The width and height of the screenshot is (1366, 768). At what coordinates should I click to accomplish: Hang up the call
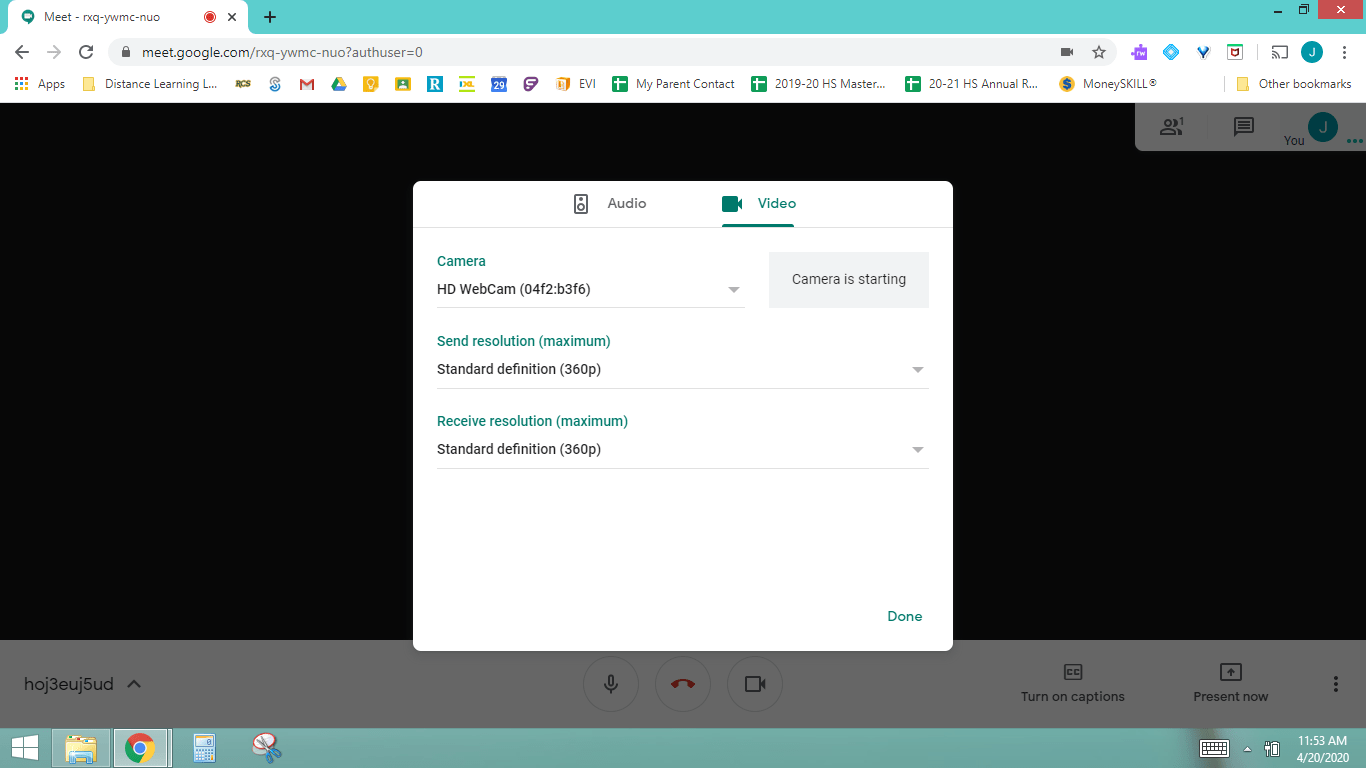(683, 684)
